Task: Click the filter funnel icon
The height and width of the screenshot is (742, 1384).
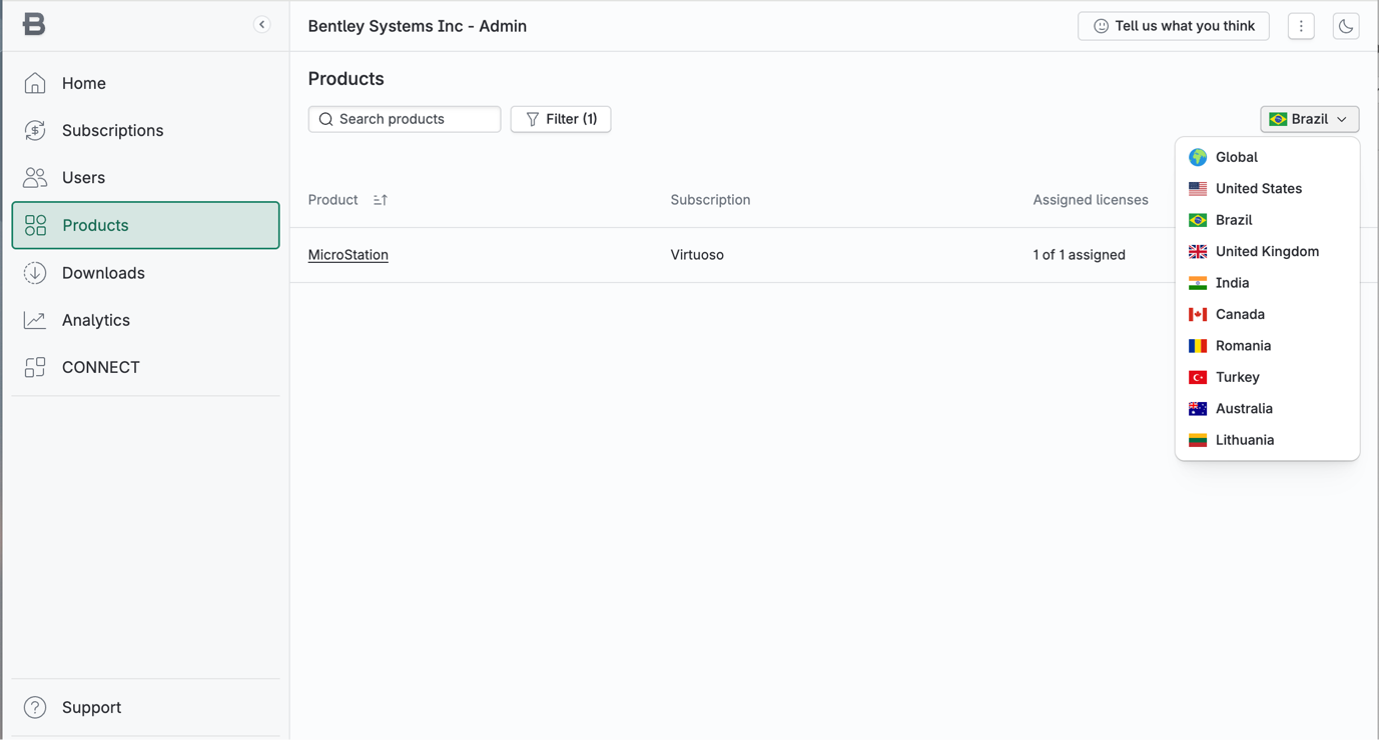Action: (533, 119)
